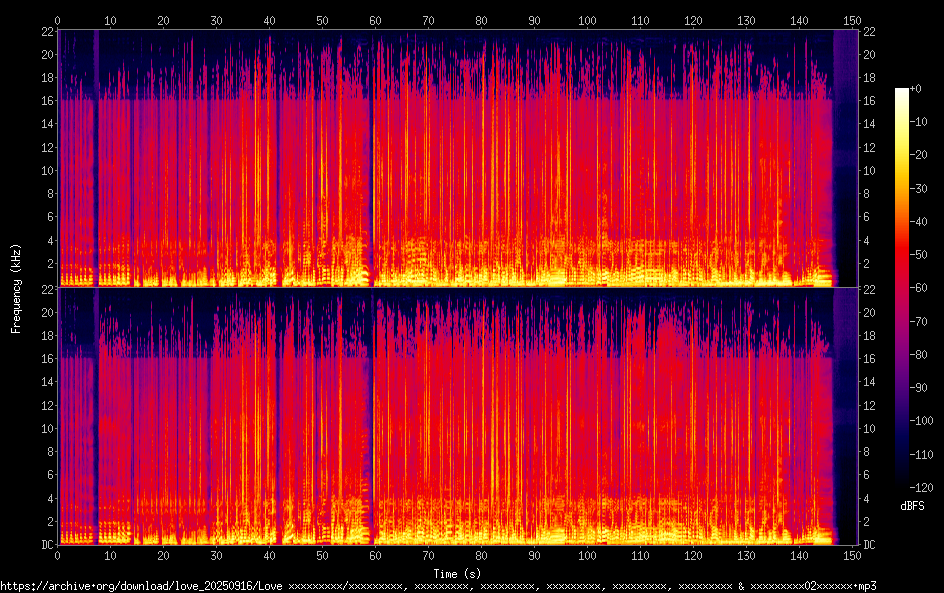Pick the +0 label on dBFS scale
Screen dimensions: 944x593
pyautogui.click(x=915, y=88)
